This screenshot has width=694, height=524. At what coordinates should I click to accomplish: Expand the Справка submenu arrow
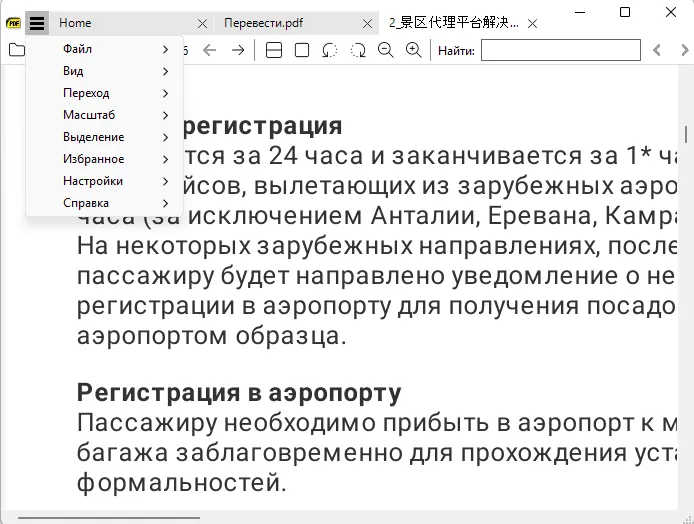pyautogui.click(x=166, y=203)
